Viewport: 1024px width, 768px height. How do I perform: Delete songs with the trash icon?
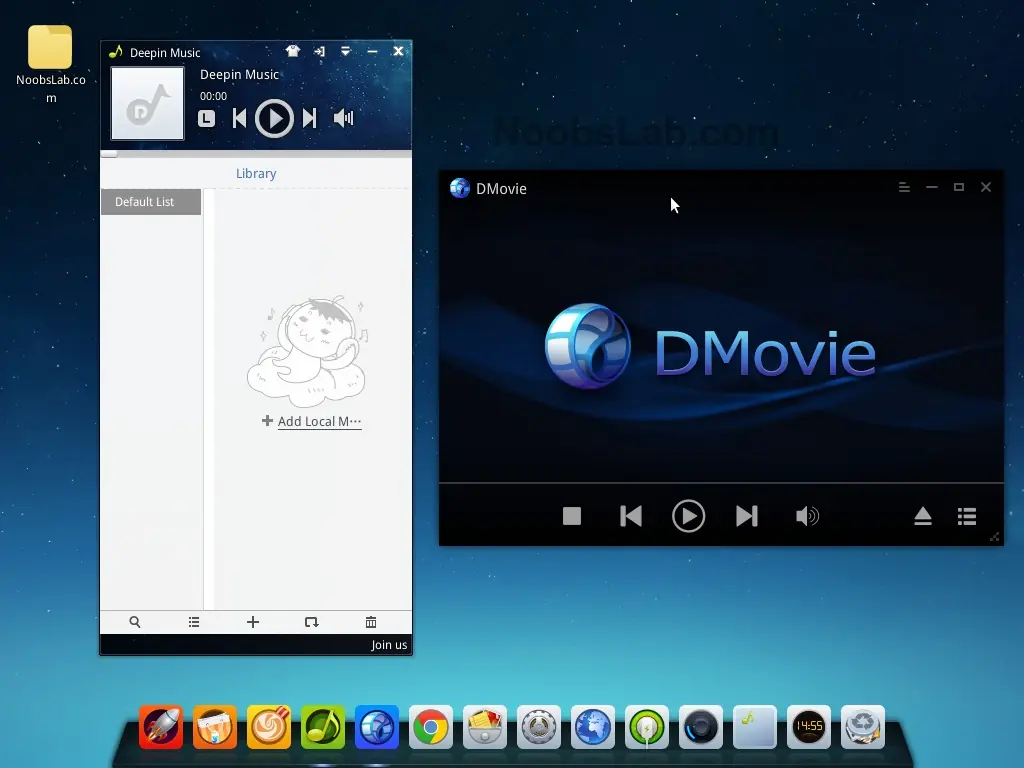[x=371, y=622]
